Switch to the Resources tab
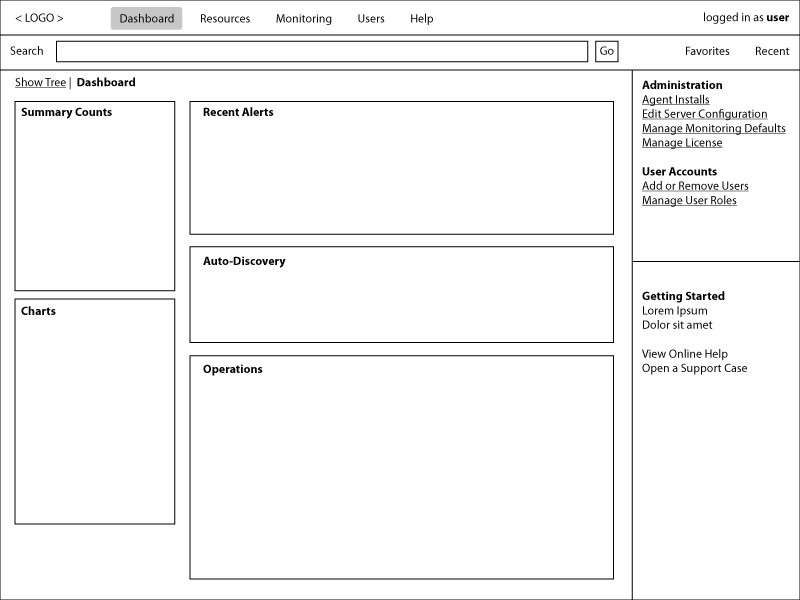Image resolution: width=800 pixels, height=600 pixels. 225,19
